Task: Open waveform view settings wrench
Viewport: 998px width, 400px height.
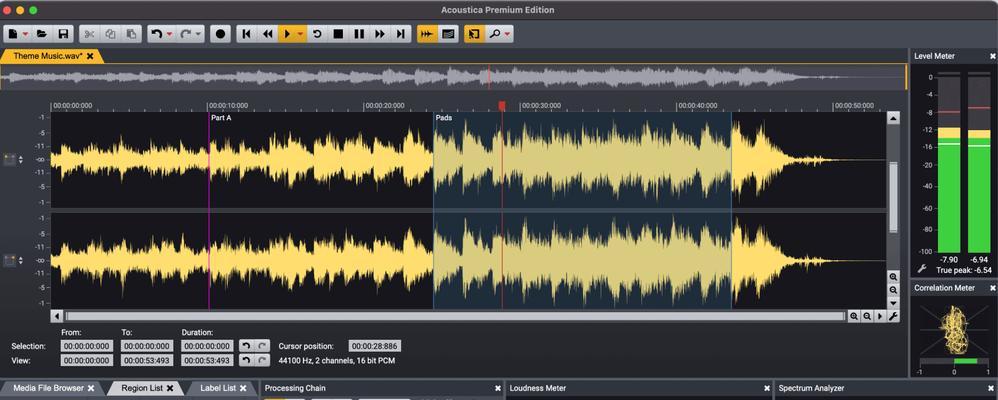Action: click(893, 316)
